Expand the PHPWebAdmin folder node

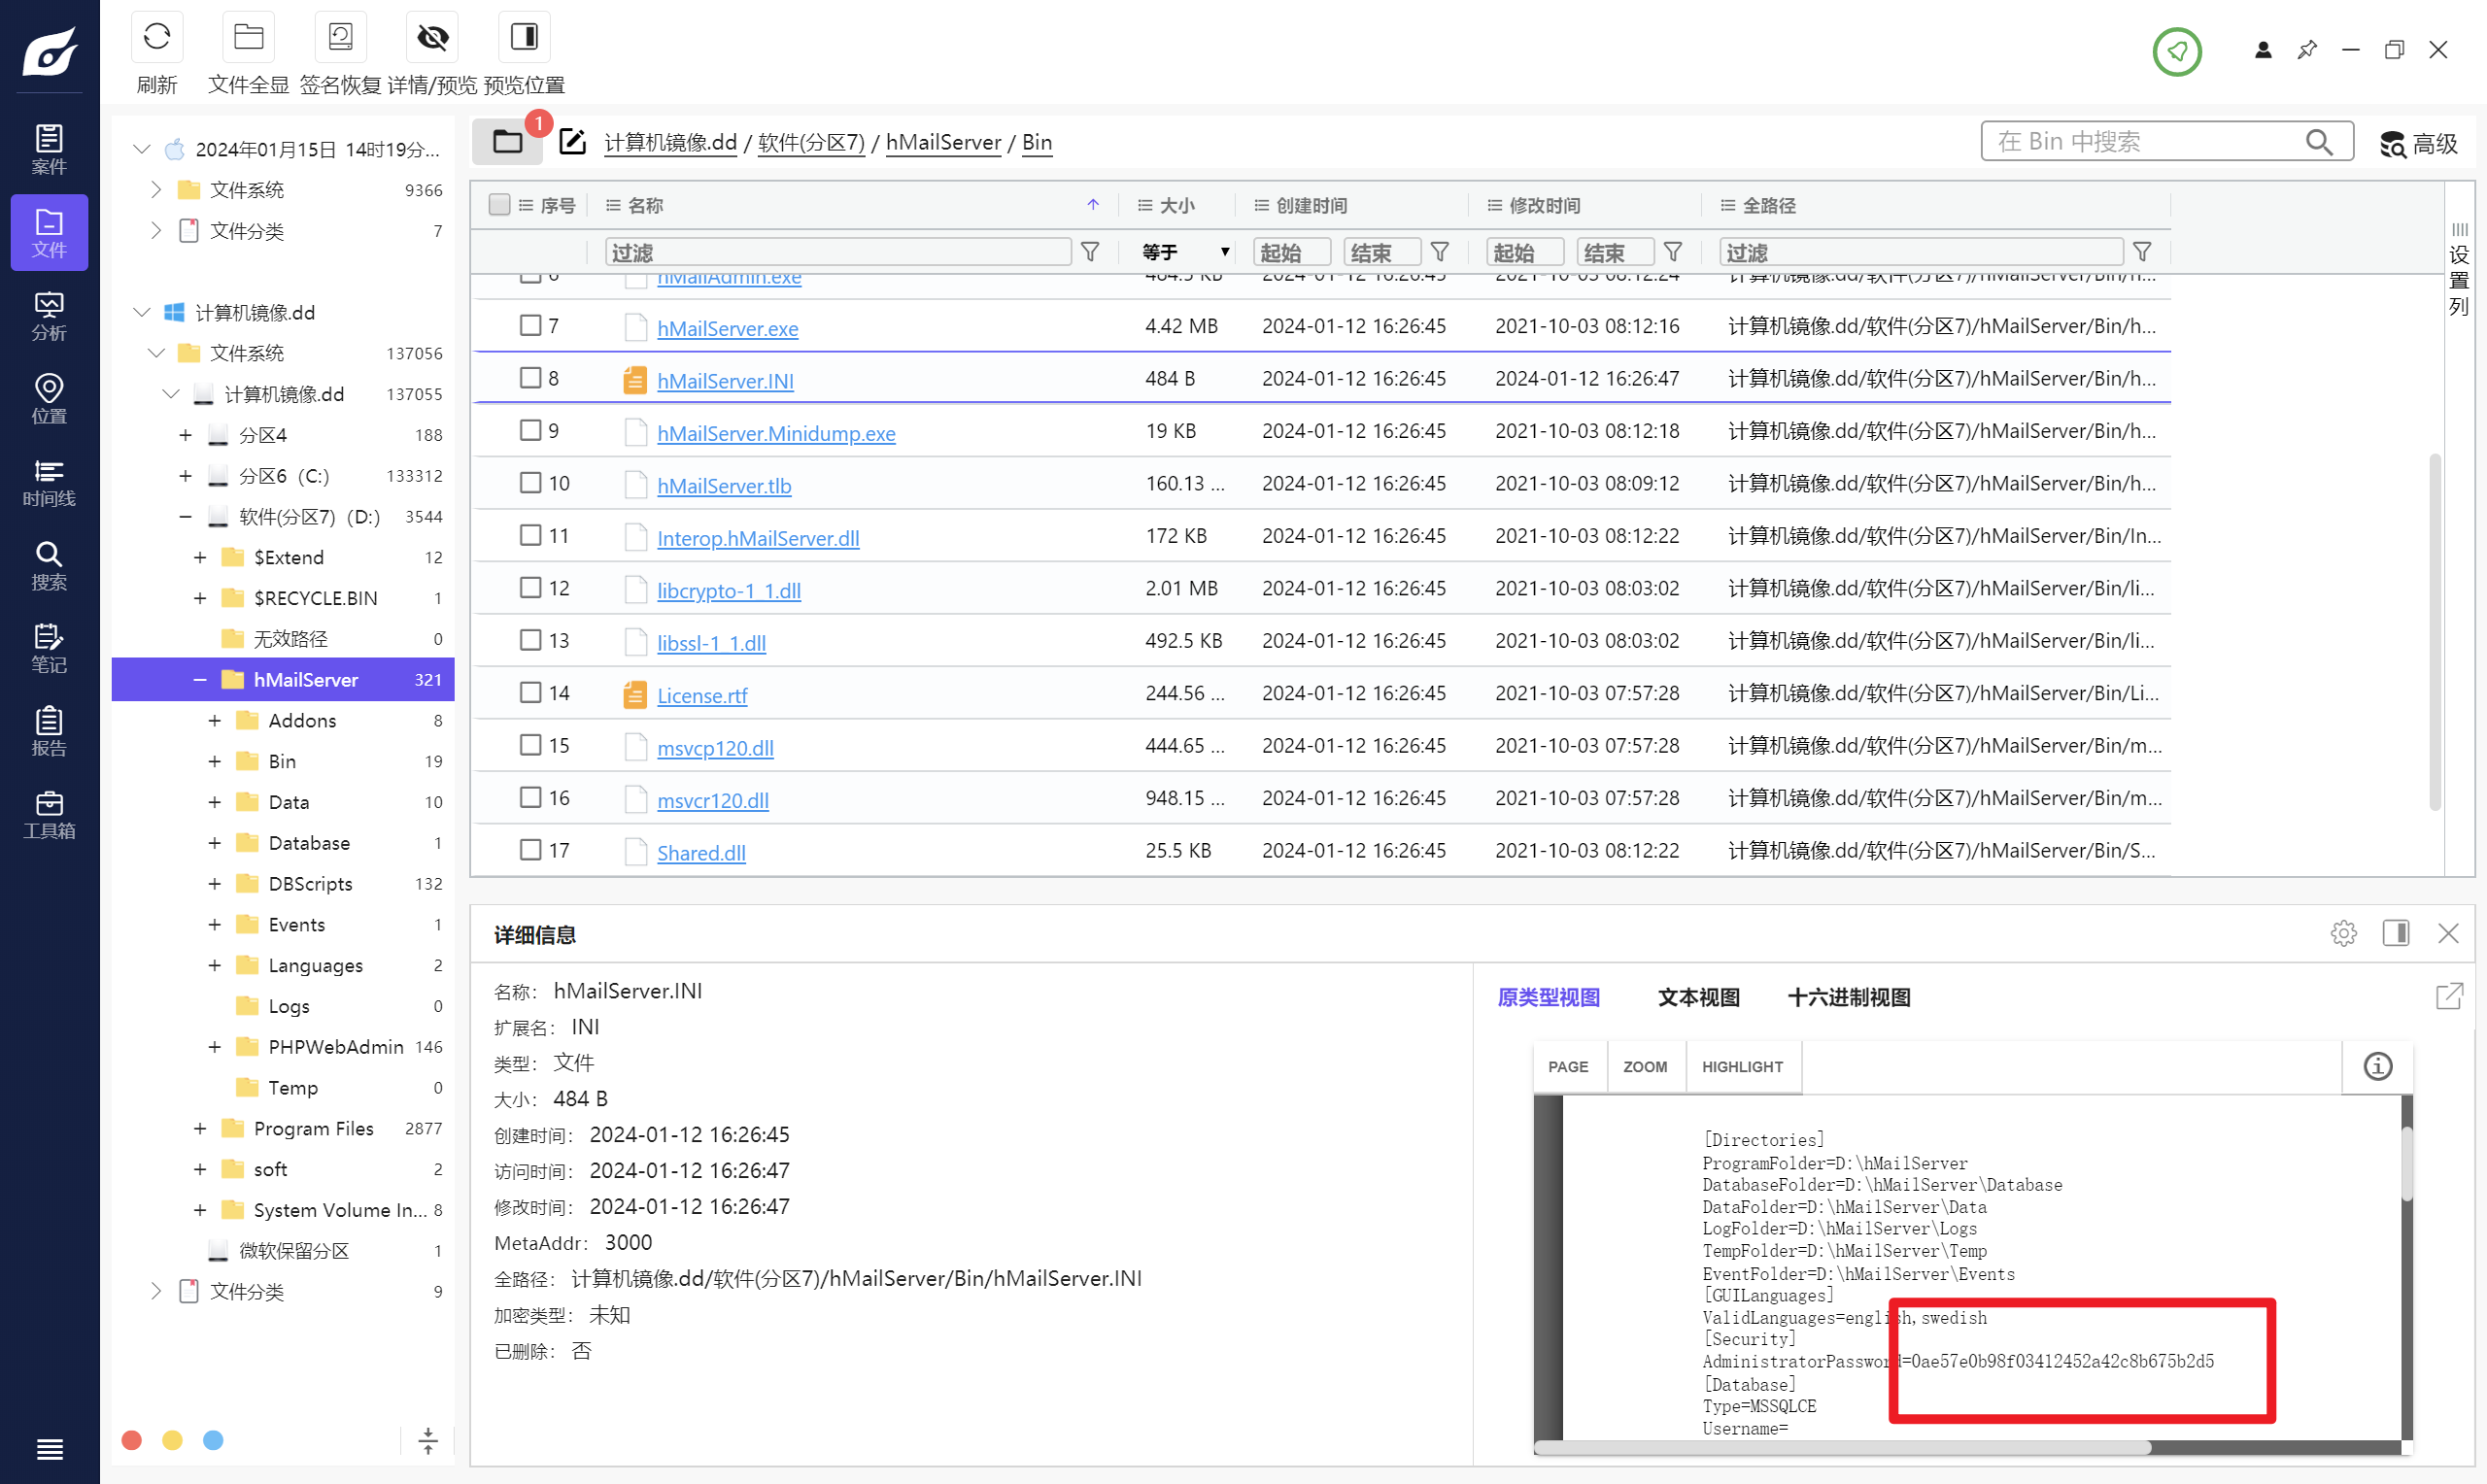(x=214, y=1047)
